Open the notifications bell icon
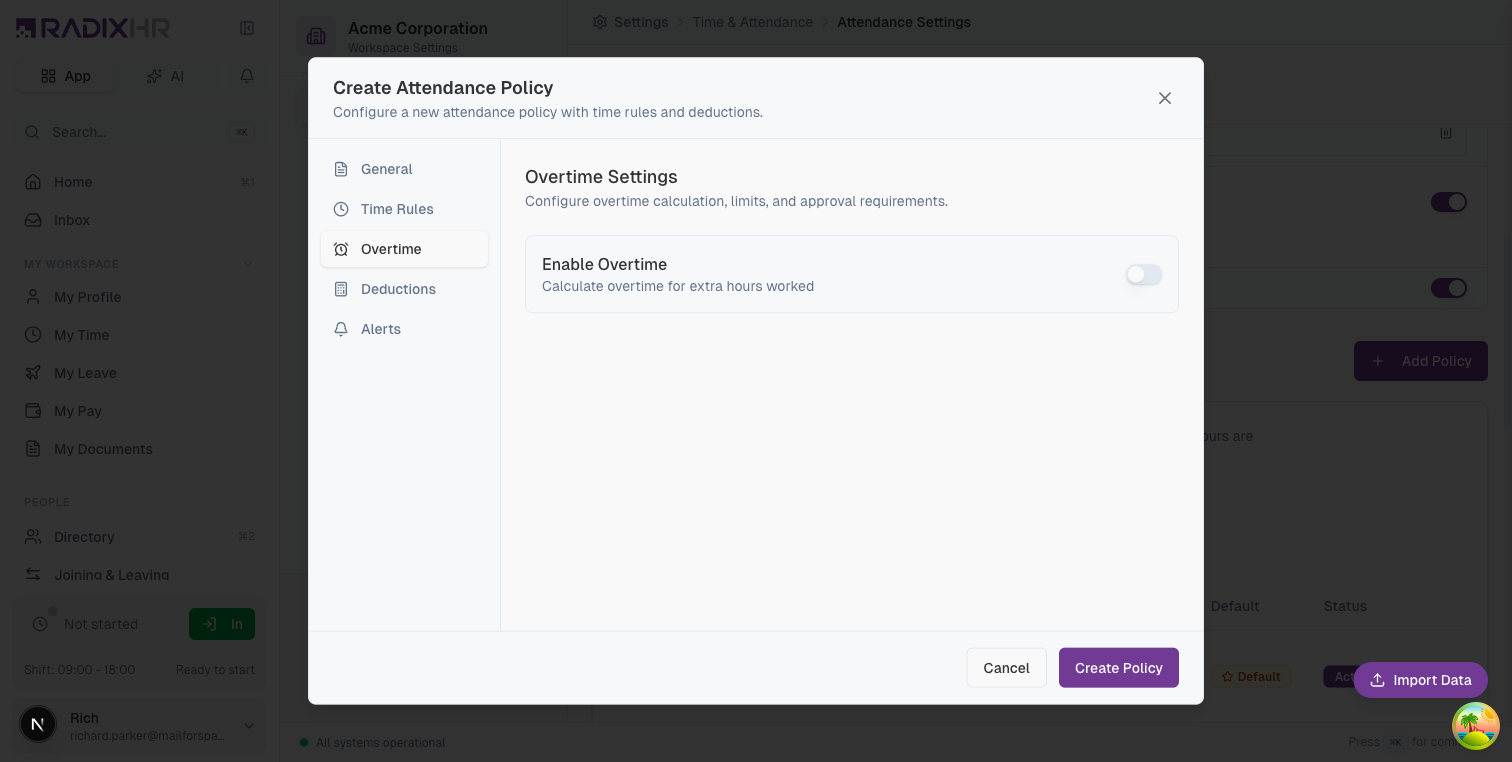This screenshot has width=1512, height=762. click(247, 76)
